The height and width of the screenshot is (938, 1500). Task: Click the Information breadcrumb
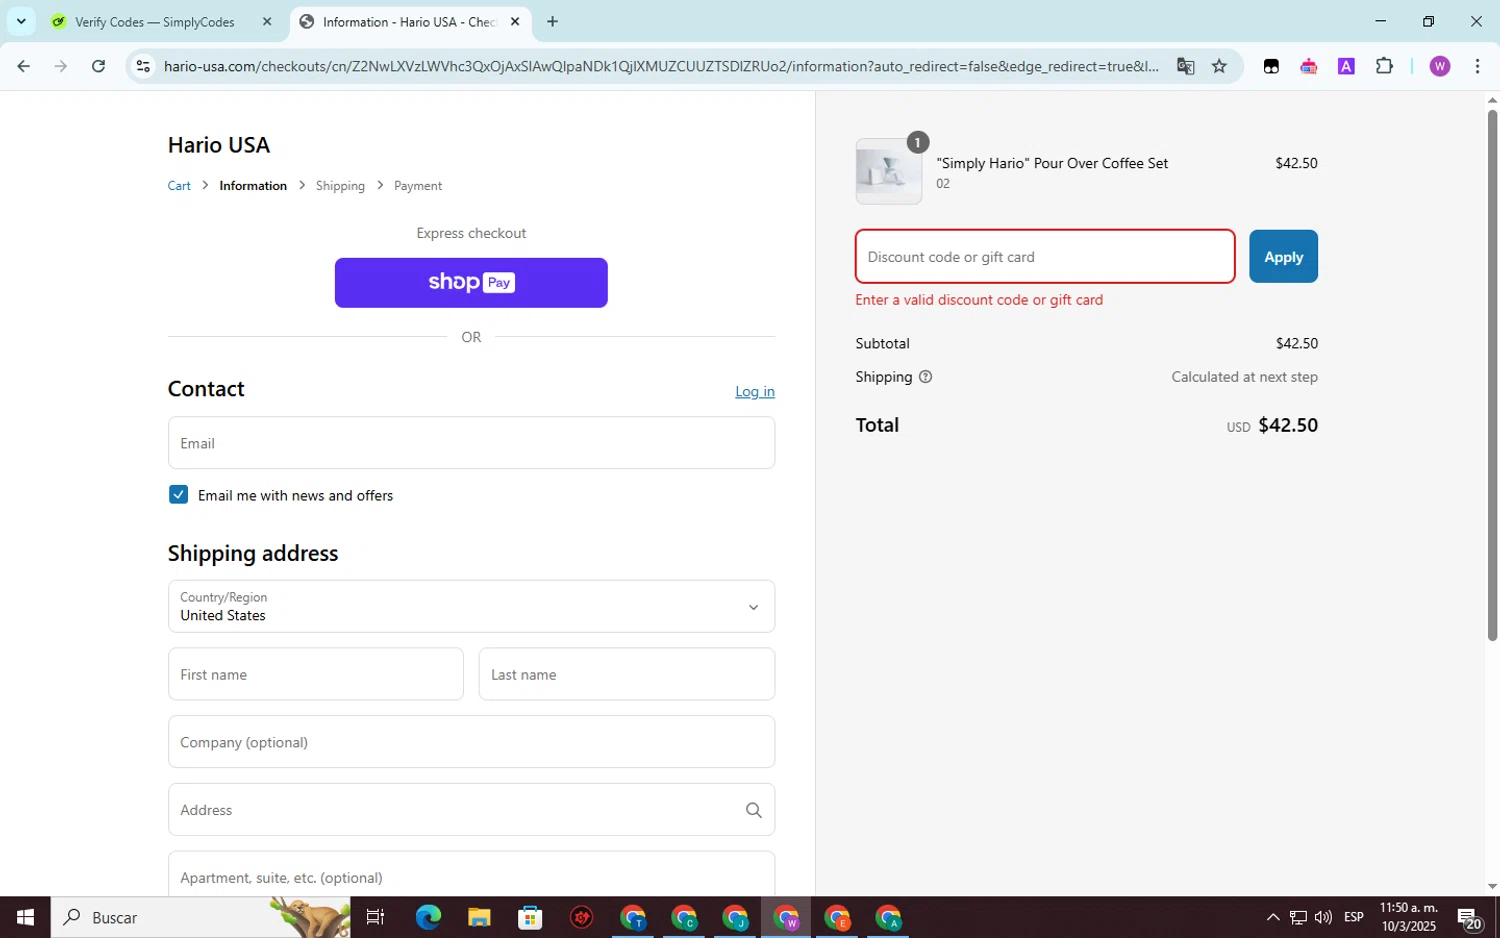(253, 186)
